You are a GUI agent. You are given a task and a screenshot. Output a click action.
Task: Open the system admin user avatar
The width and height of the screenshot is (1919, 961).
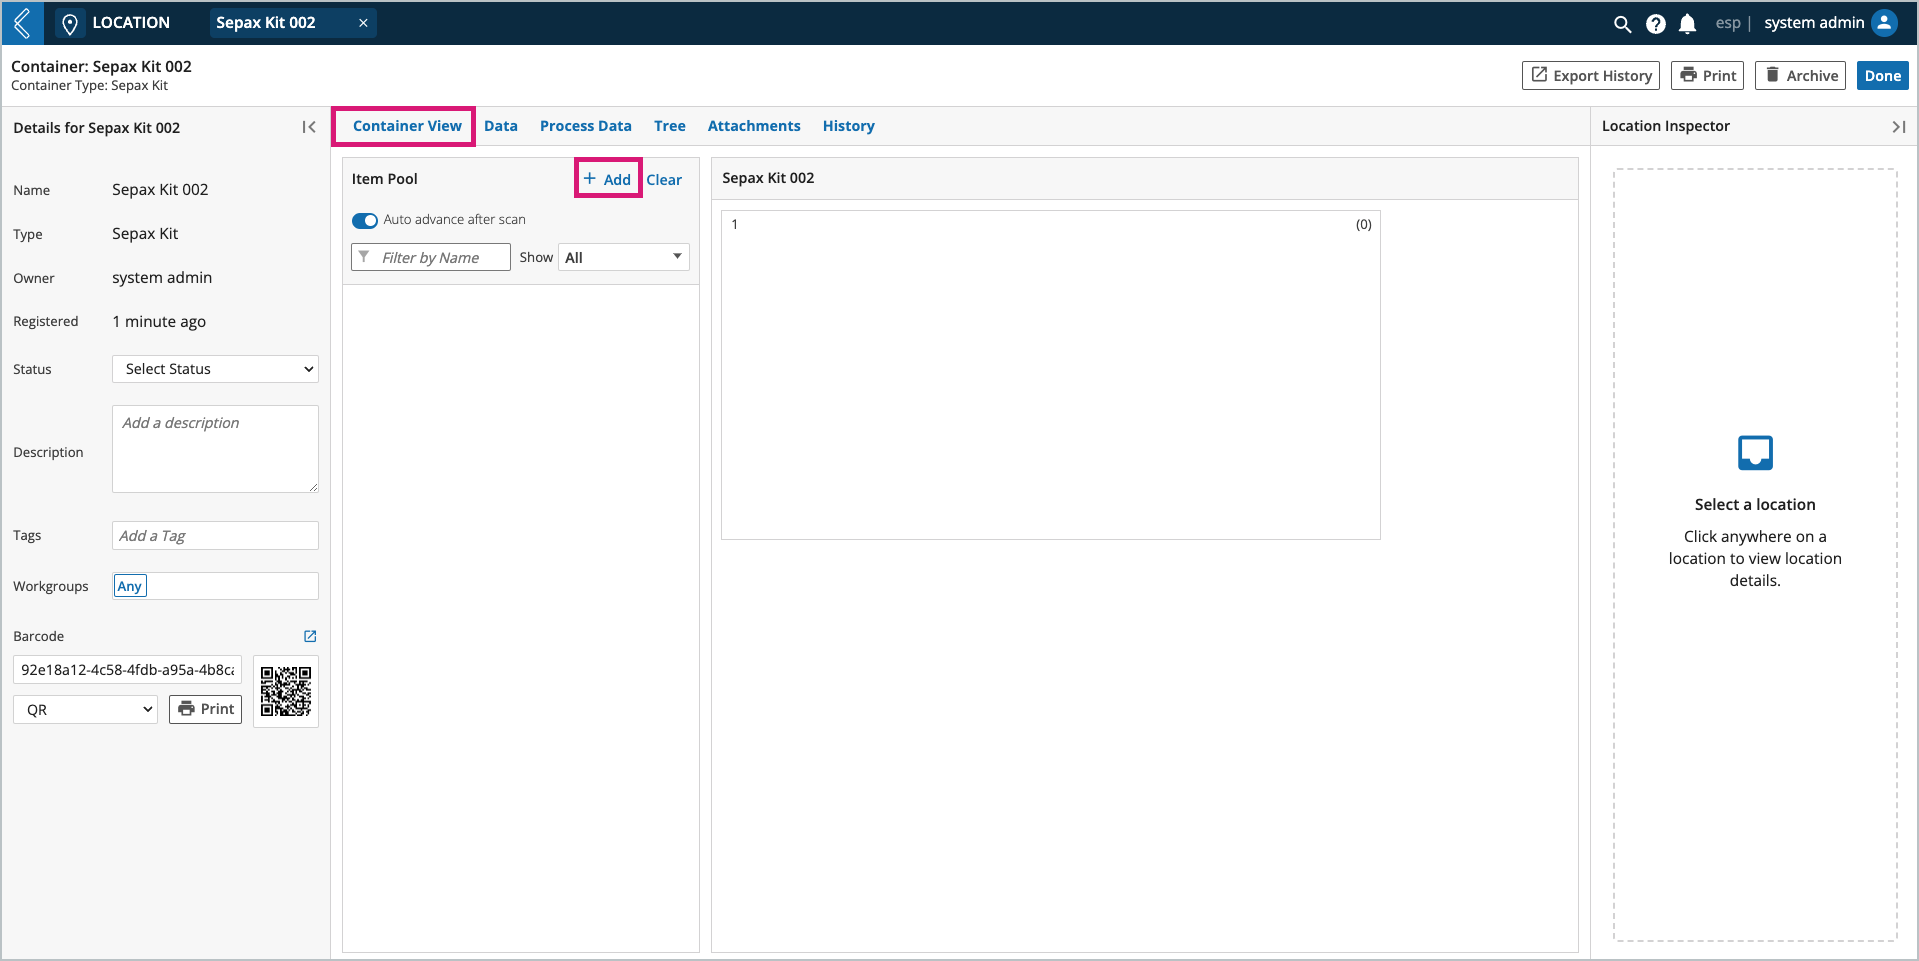coord(1884,23)
